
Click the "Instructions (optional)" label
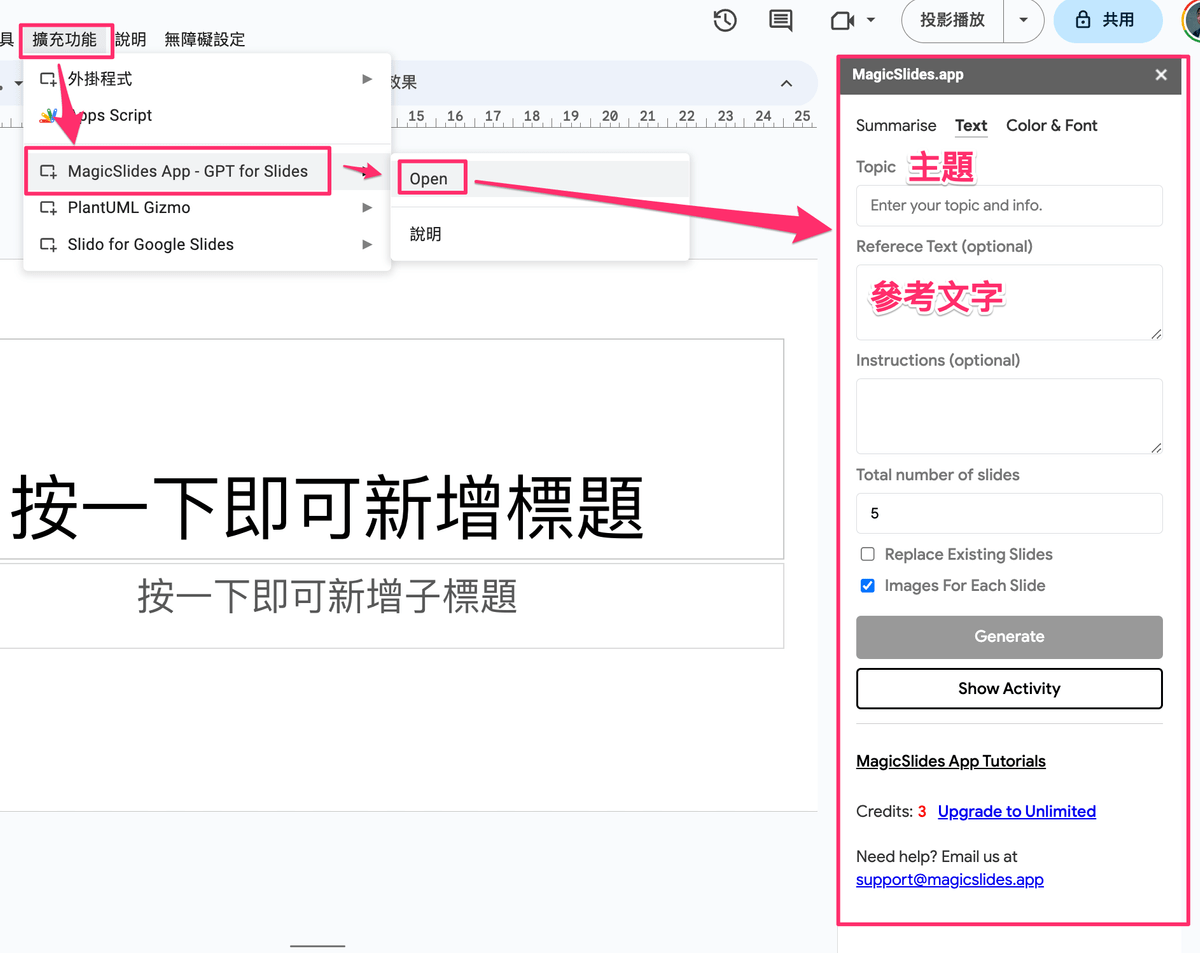938,360
